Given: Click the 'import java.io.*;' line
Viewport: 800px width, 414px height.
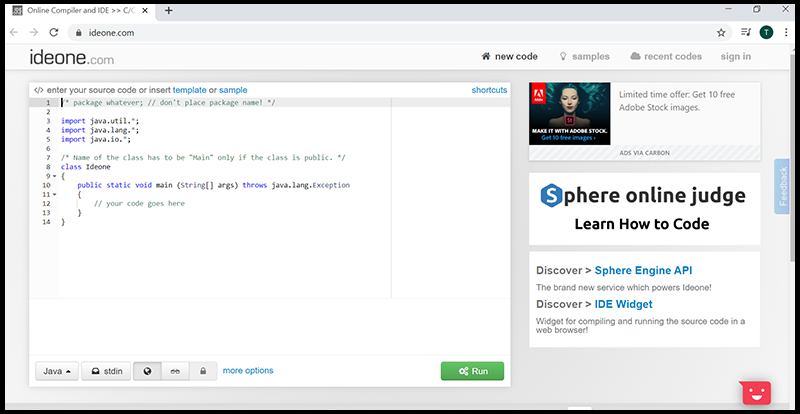Looking at the screenshot, I should click(x=98, y=139).
